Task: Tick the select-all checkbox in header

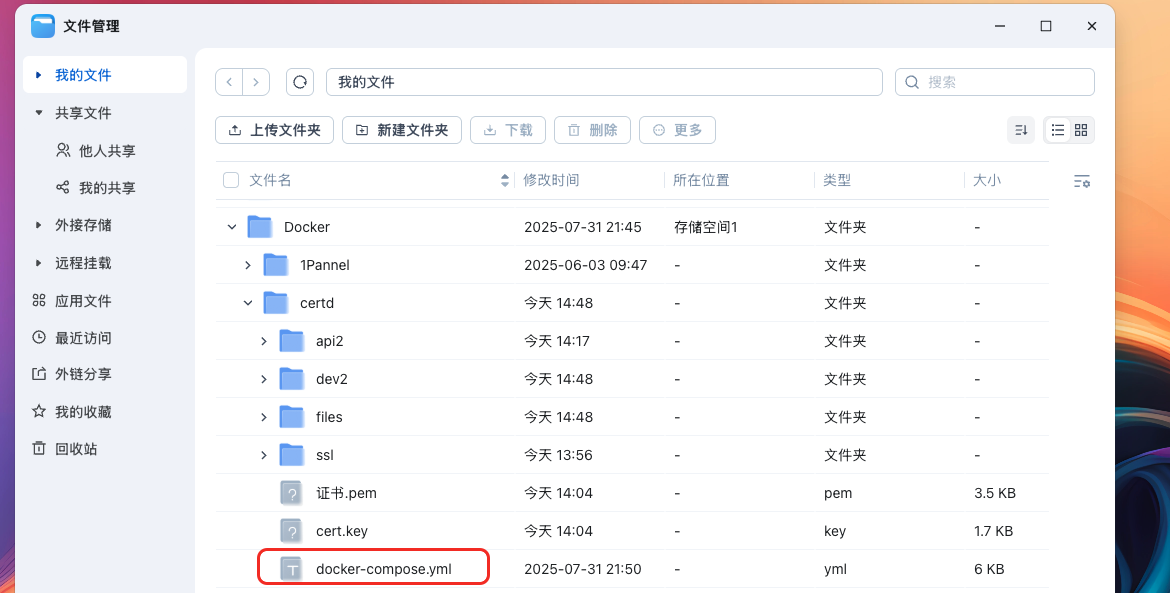Action: (x=231, y=180)
